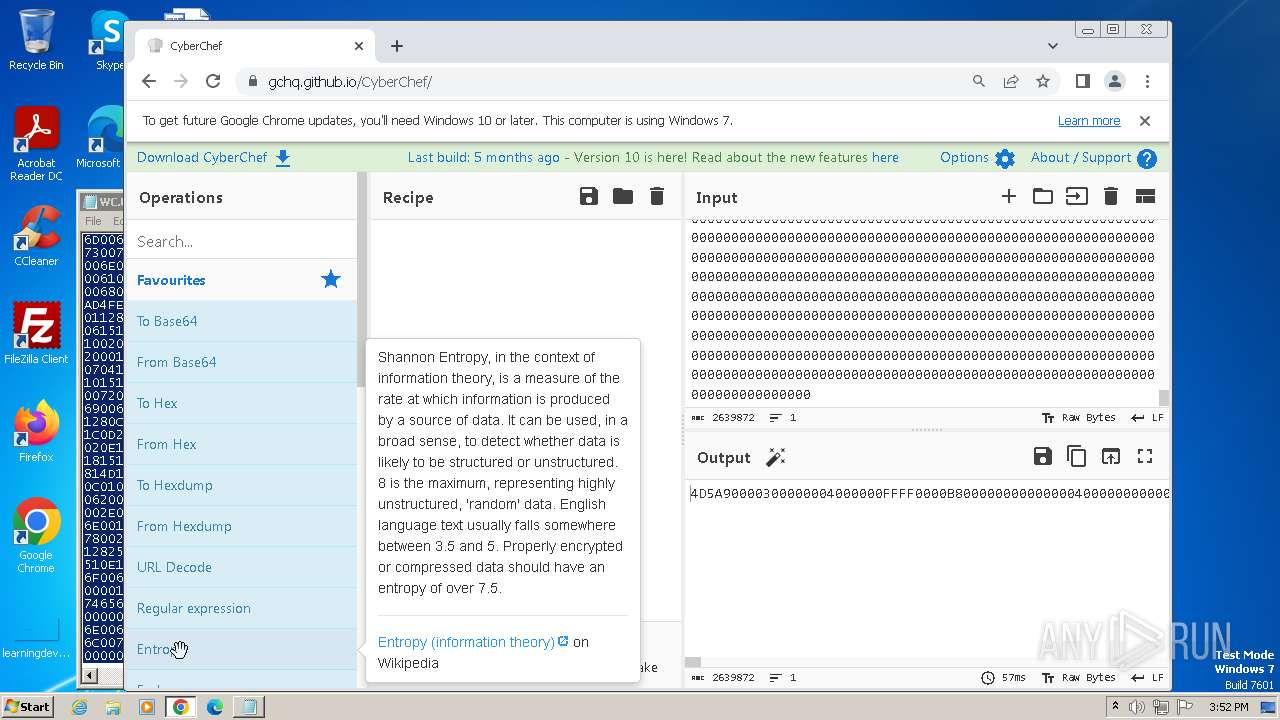Go back in Chrome
Screen dimensions: 1280x720
coord(149,82)
